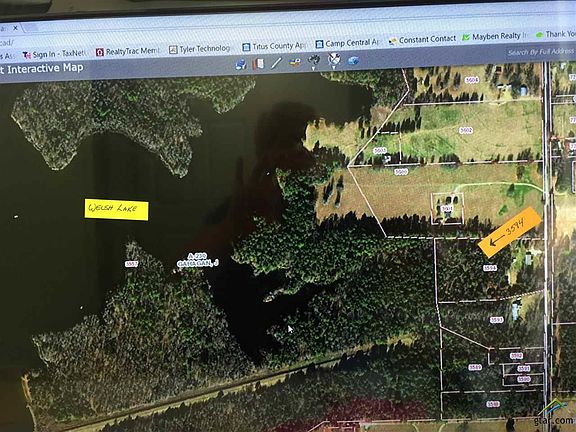The image size is (576, 432).
Task: Select parcel label 3592 on map
Action: (x=516, y=356)
